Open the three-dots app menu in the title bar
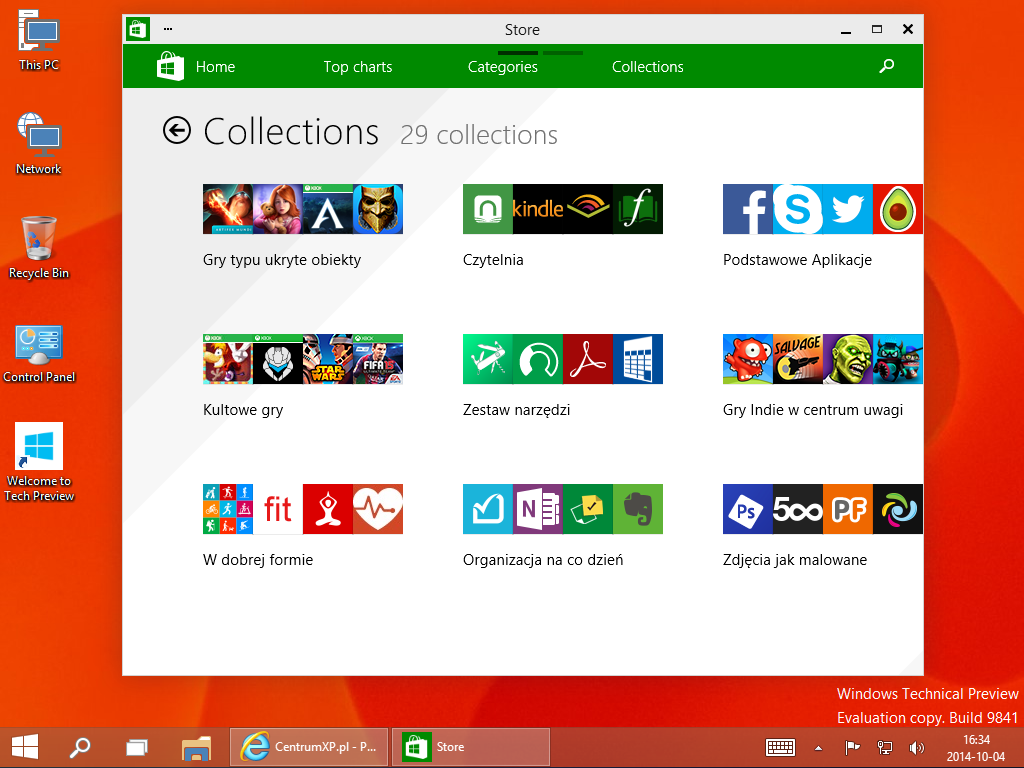 pyautogui.click(x=168, y=29)
